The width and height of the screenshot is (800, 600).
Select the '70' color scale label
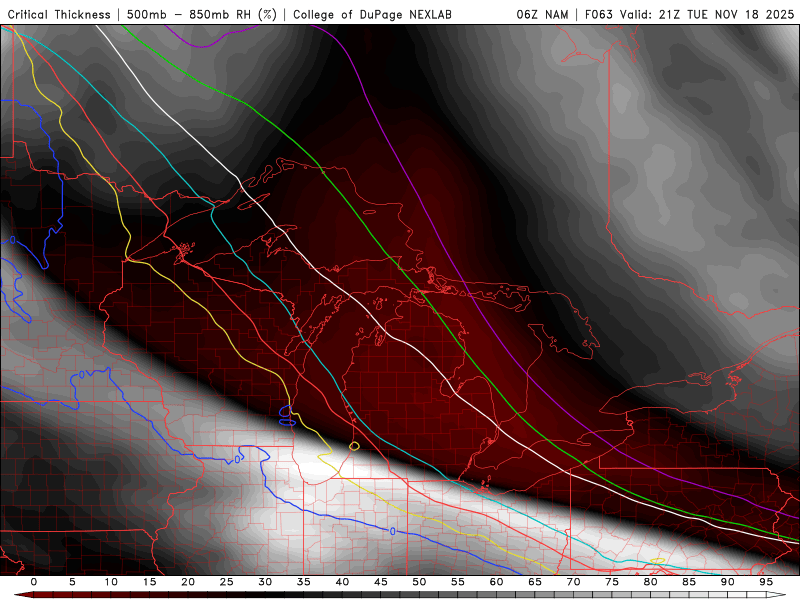coord(573,582)
